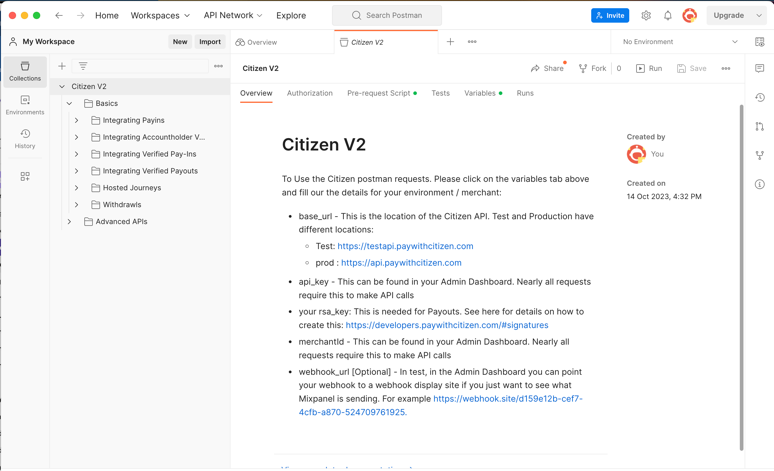Open History in the sidebar
This screenshot has height=471, width=774.
pos(25,139)
